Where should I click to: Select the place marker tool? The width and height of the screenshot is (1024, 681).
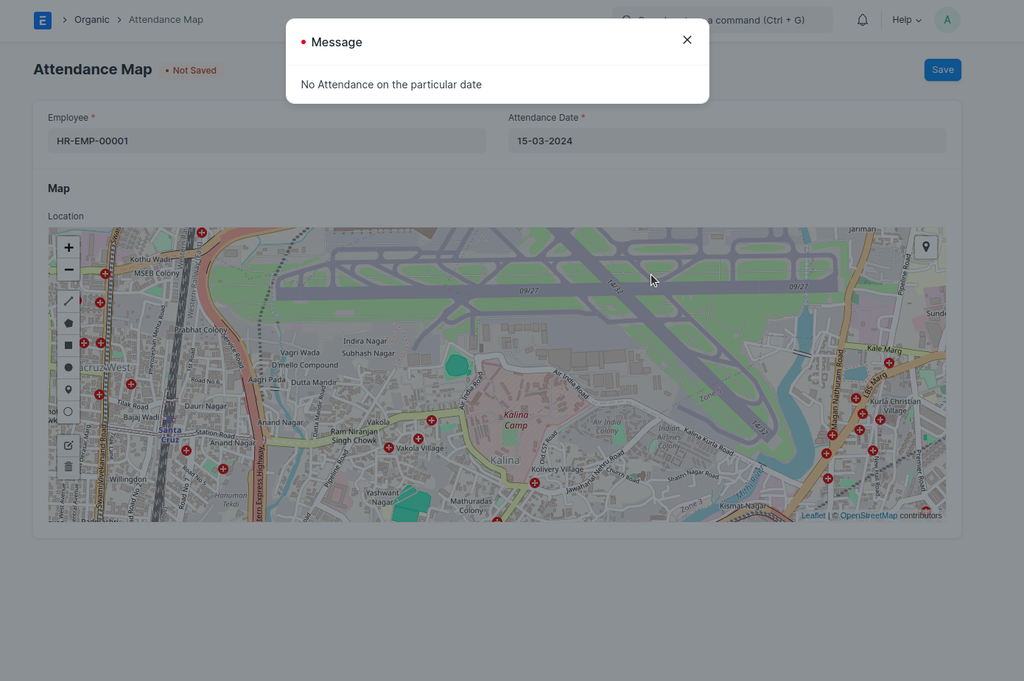pos(68,389)
